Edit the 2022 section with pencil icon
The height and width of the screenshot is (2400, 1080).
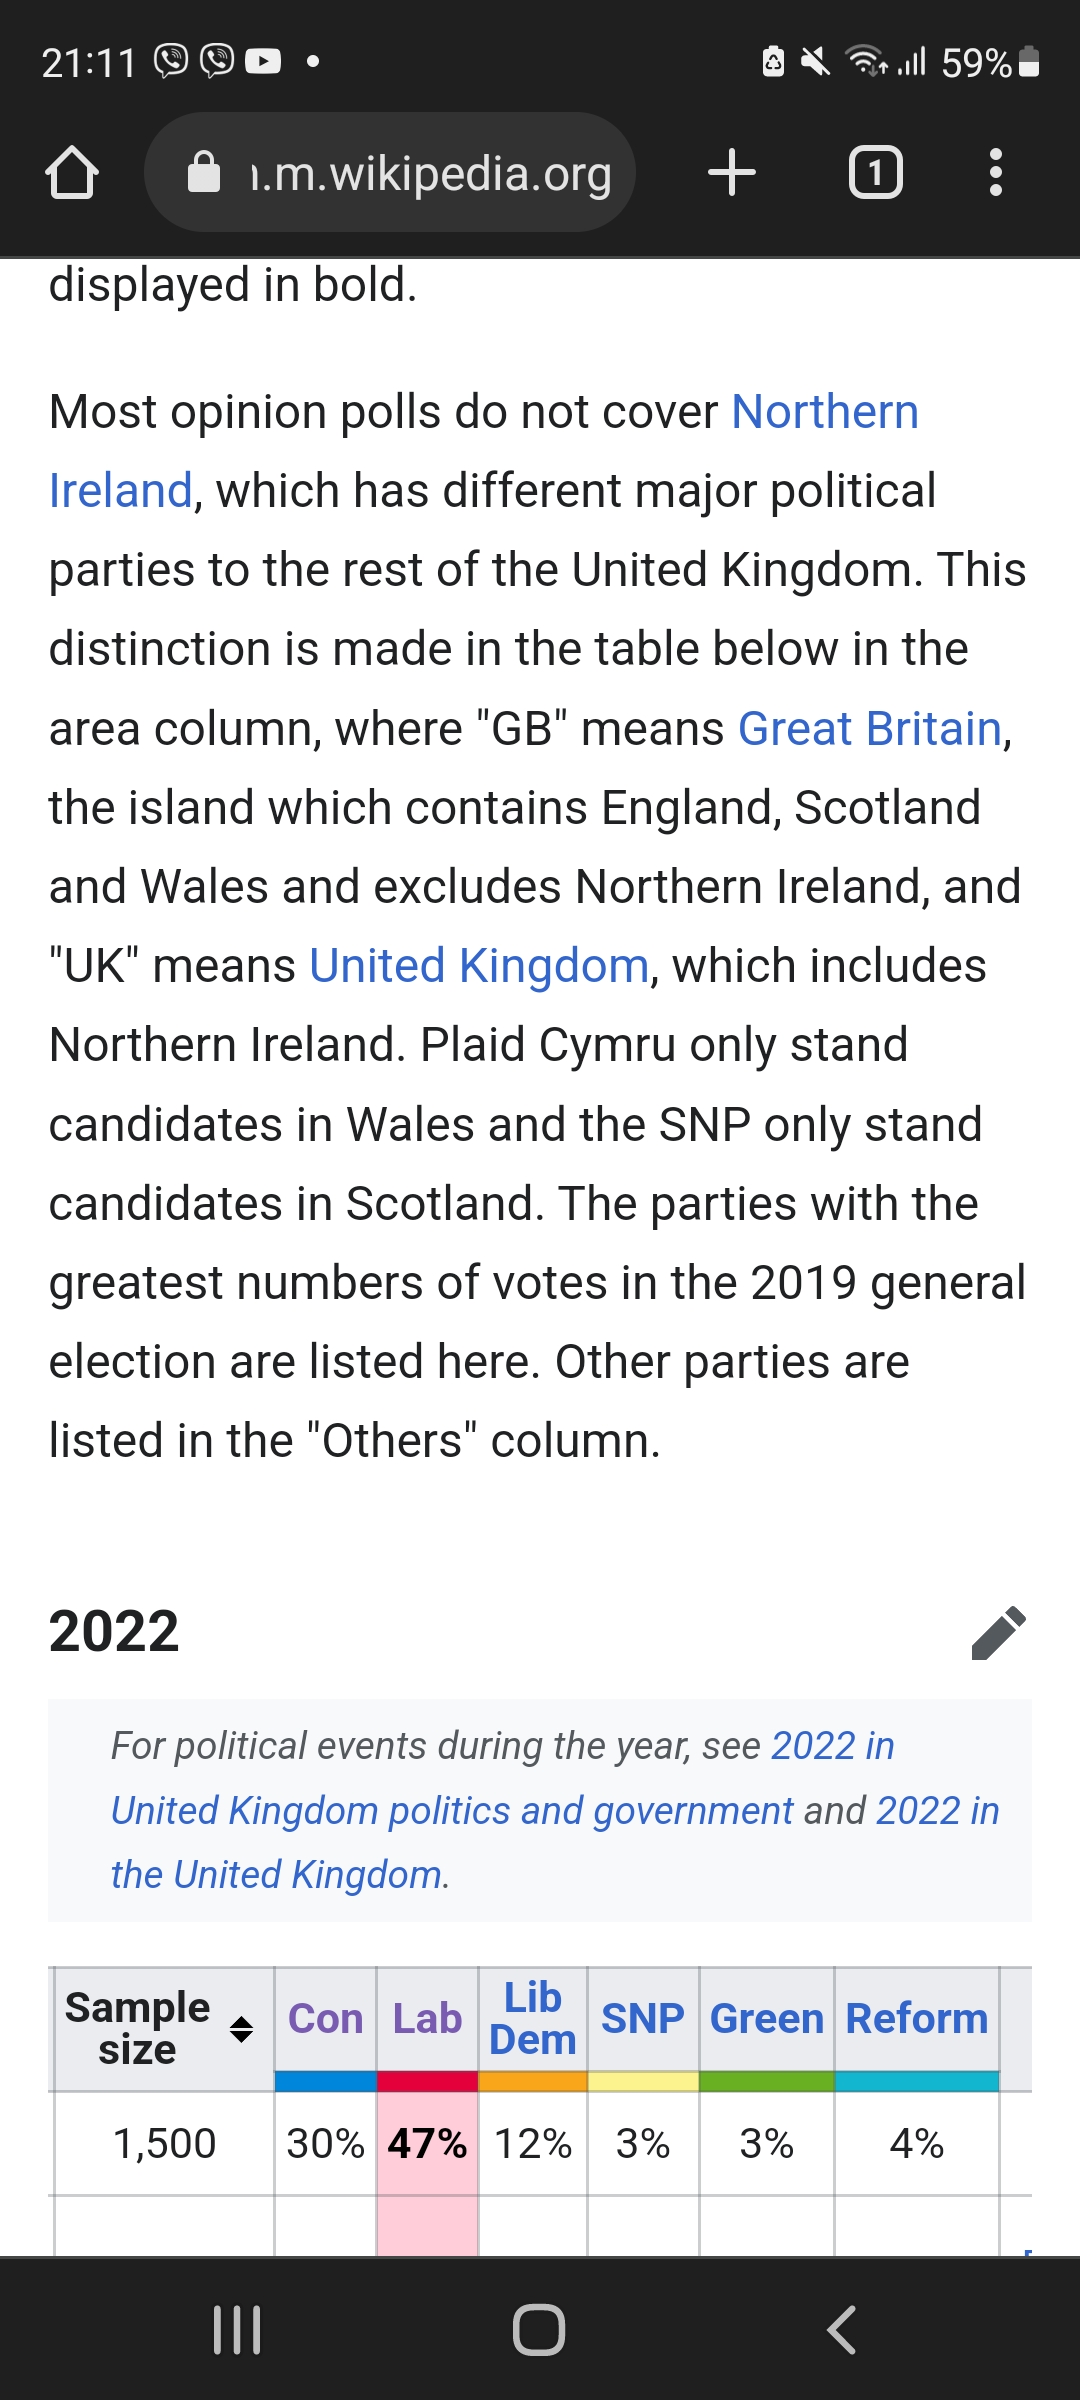coord(998,1633)
